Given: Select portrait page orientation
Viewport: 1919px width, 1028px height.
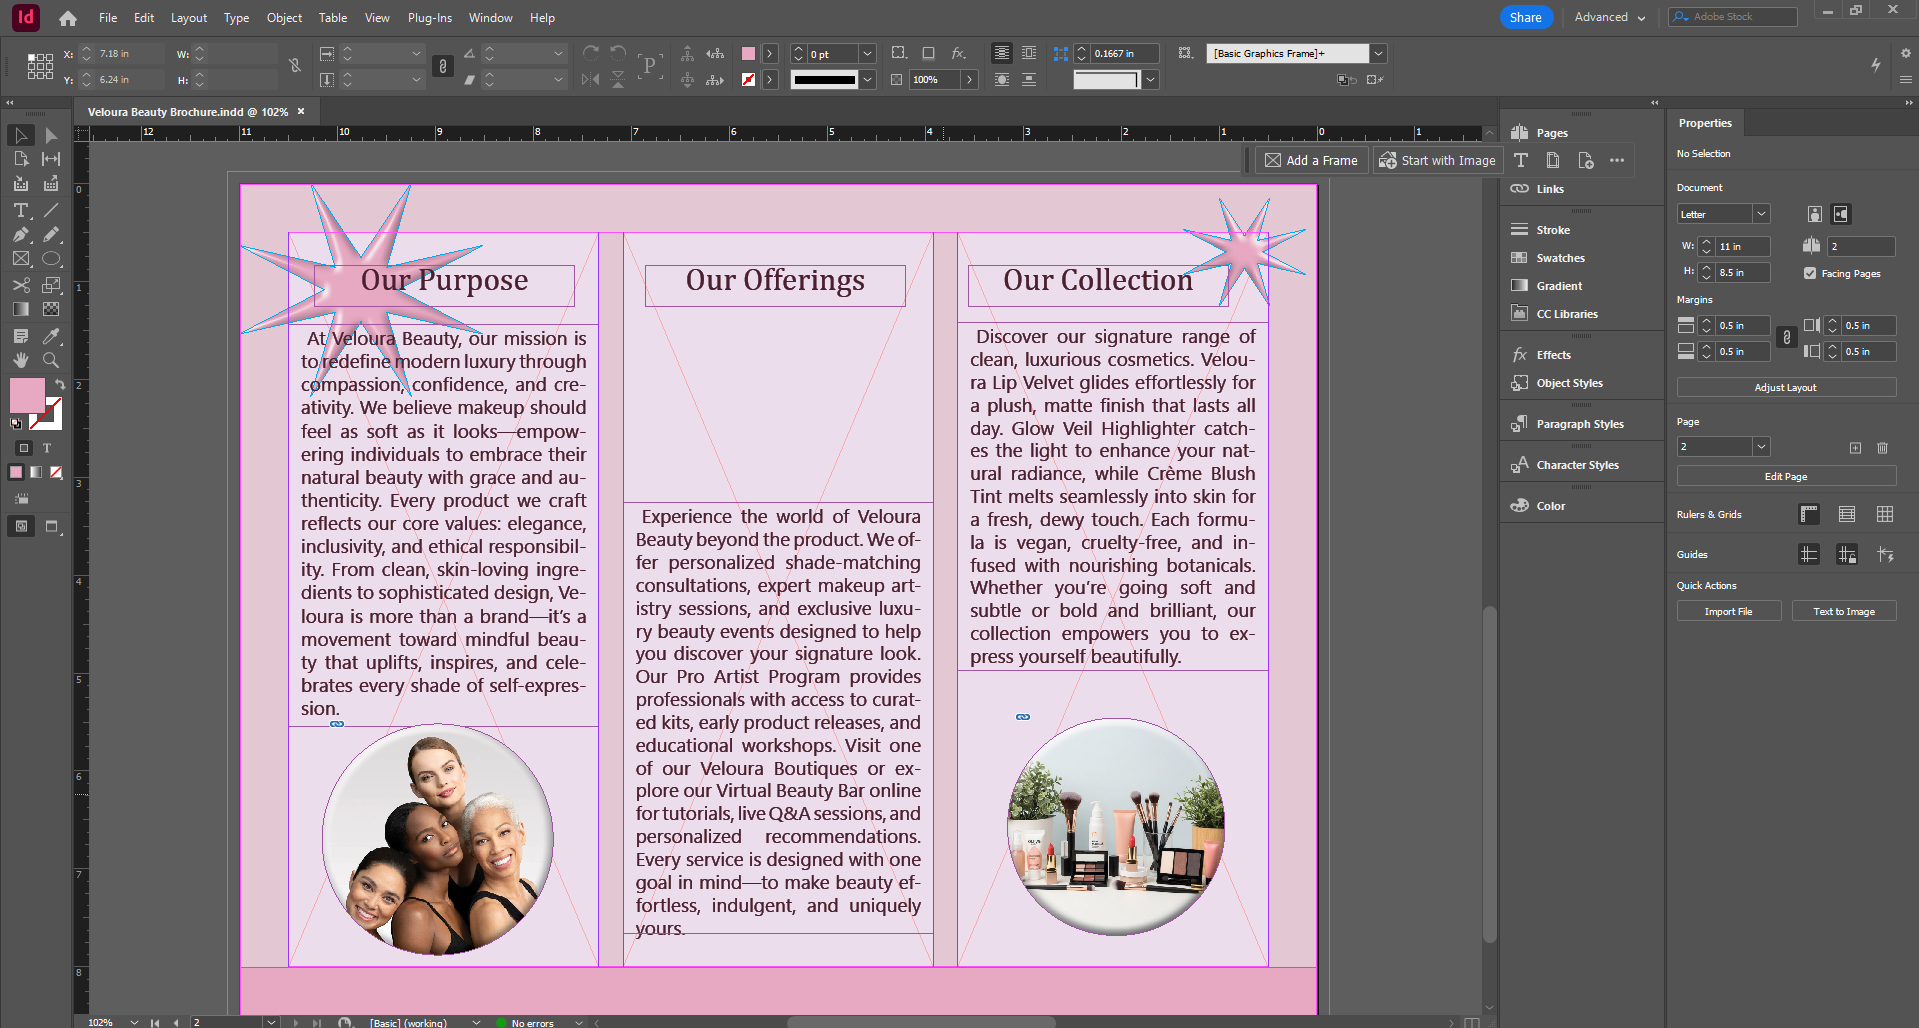Looking at the screenshot, I should pyautogui.click(x=1815, y=214).
